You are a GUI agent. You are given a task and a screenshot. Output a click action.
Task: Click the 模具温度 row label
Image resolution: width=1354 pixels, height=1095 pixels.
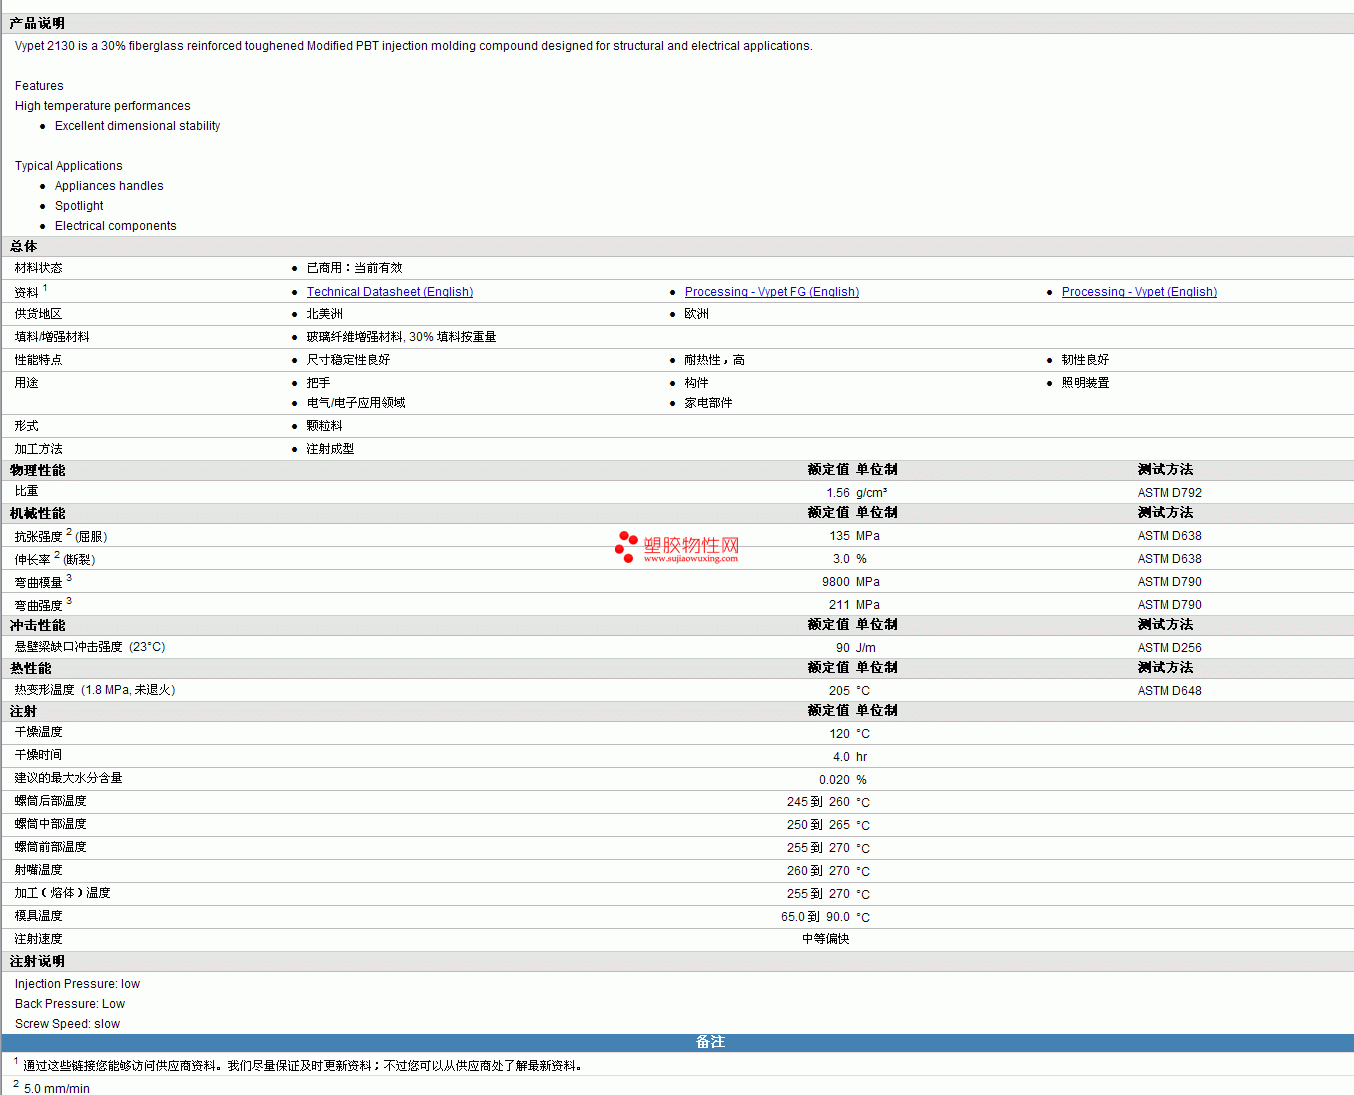(x=39, y=916)
